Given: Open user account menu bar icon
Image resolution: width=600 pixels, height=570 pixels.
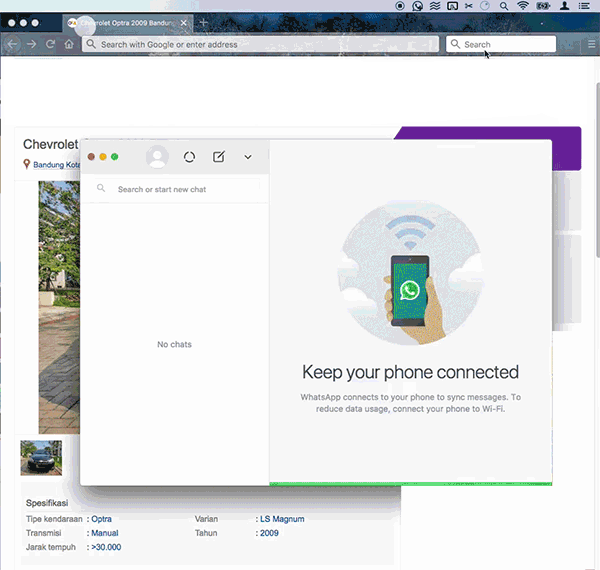Looking at the screenshot, I should tap(564, 6).
